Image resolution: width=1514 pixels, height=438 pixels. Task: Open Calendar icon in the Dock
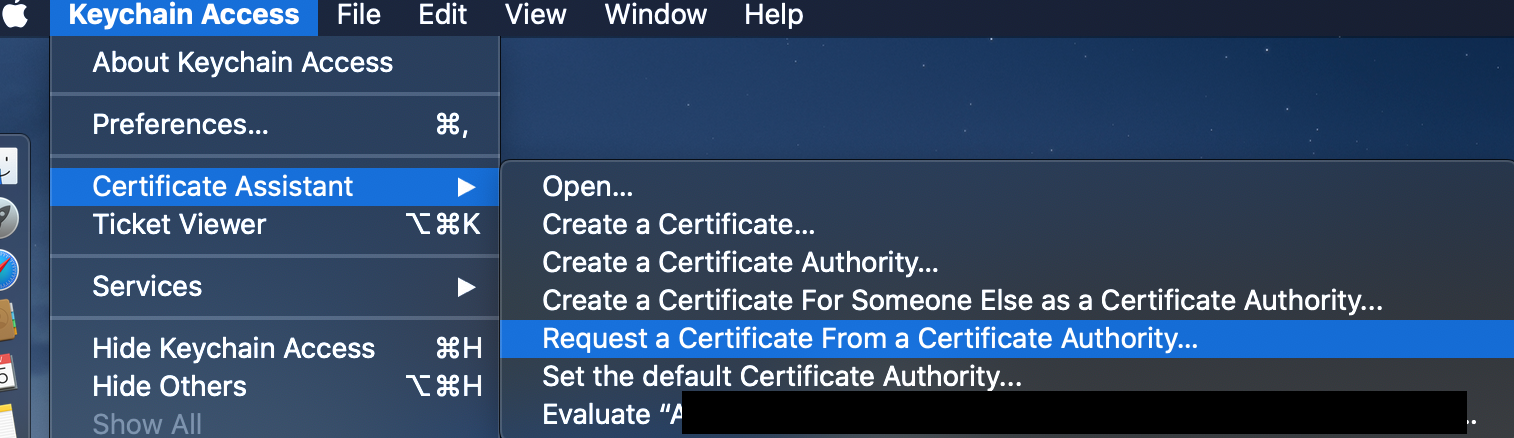point(9,373)
